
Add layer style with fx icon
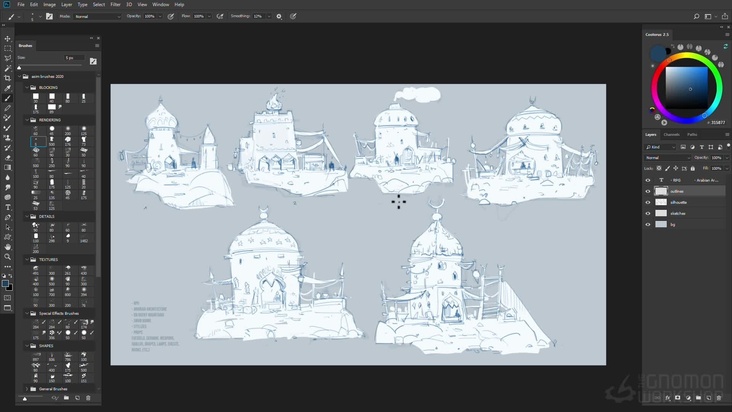click(668, 398)
